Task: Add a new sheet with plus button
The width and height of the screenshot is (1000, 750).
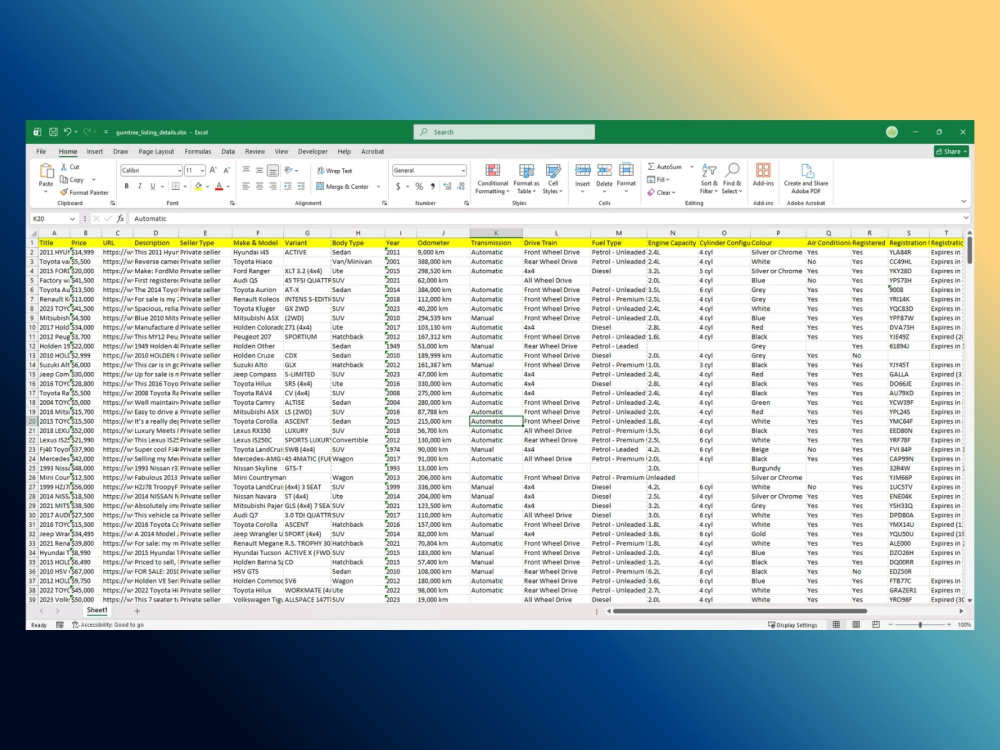Action: 136,610
